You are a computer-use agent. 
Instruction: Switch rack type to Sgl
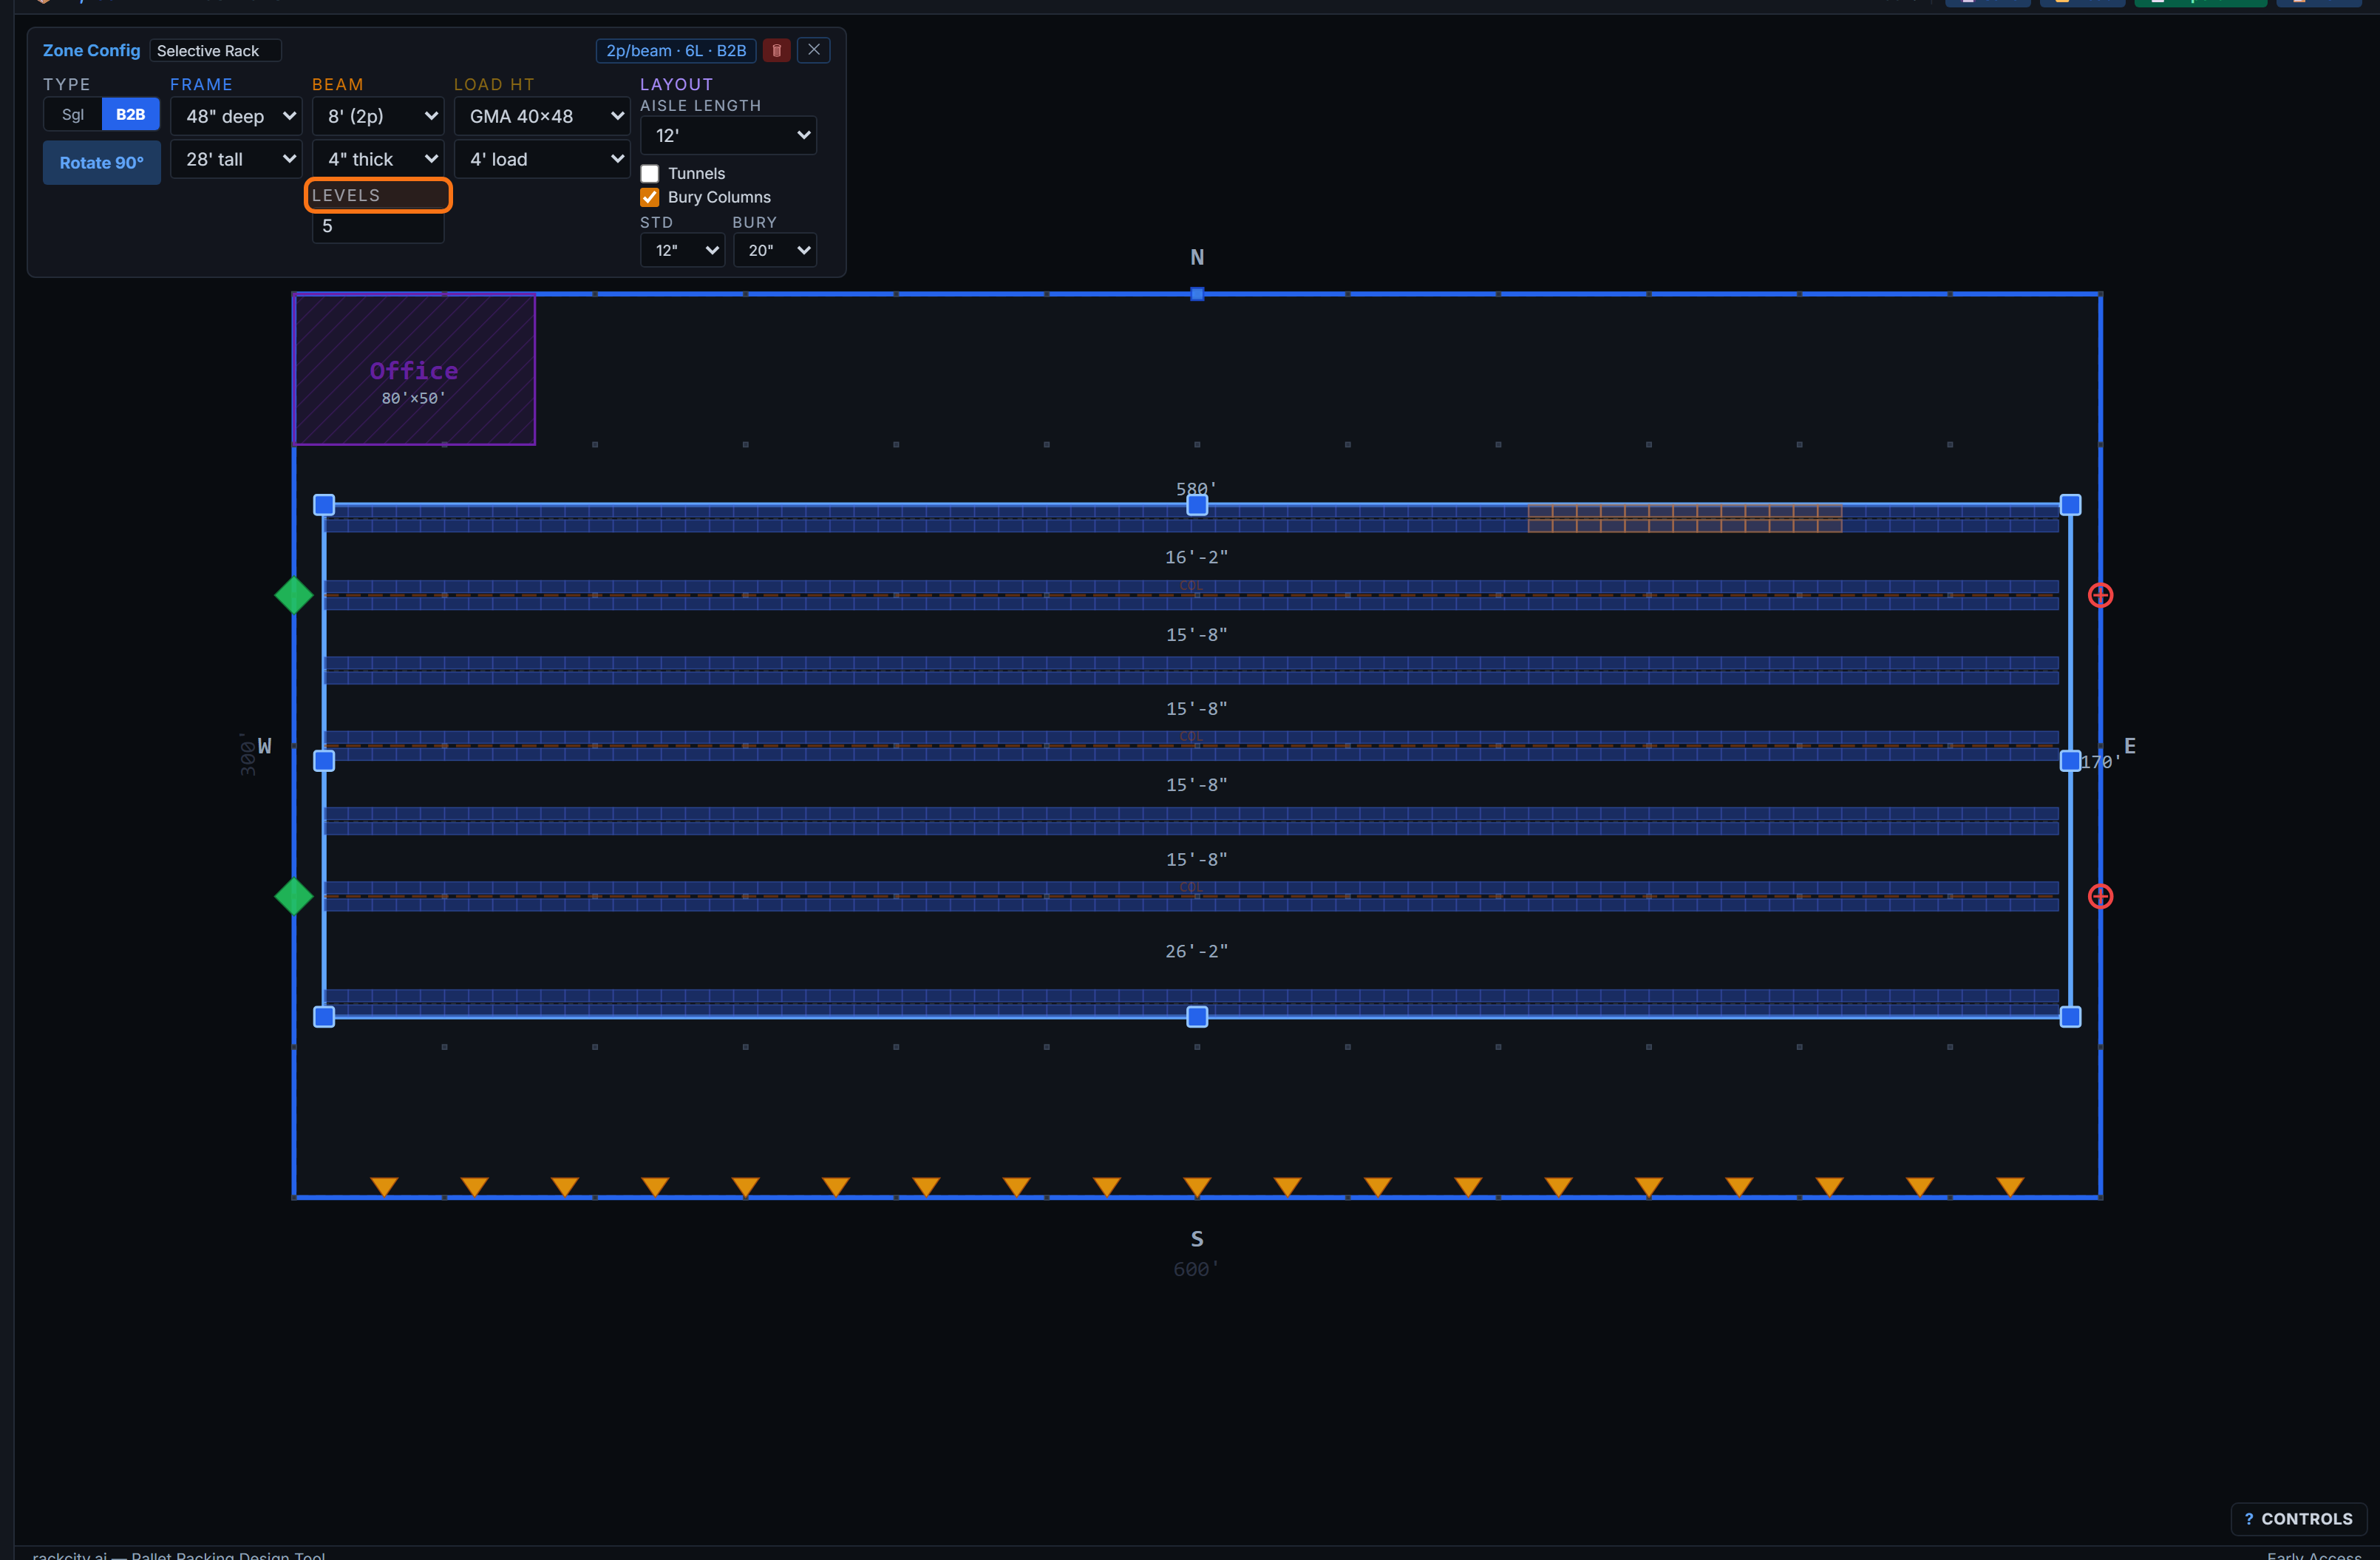pos(72,114)
